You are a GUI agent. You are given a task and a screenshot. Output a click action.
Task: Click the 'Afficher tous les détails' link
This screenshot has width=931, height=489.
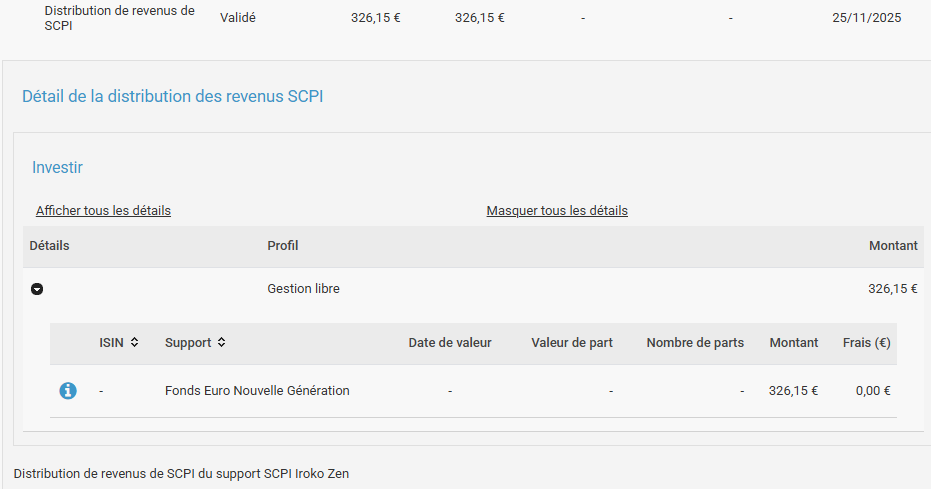[x=103, y=211]
